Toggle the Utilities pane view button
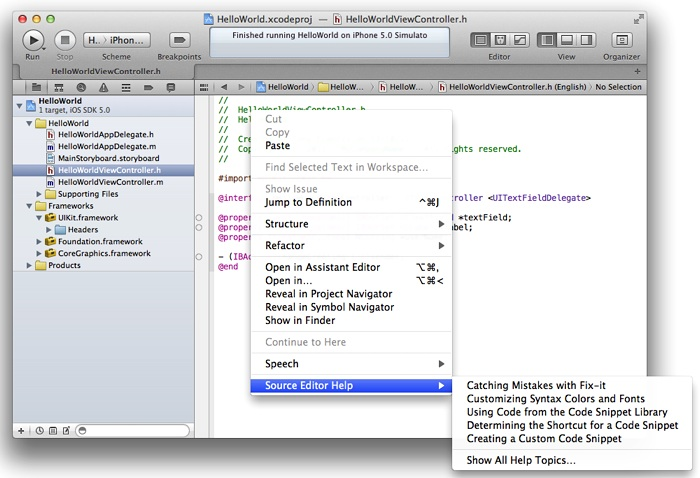 point(586,40)
